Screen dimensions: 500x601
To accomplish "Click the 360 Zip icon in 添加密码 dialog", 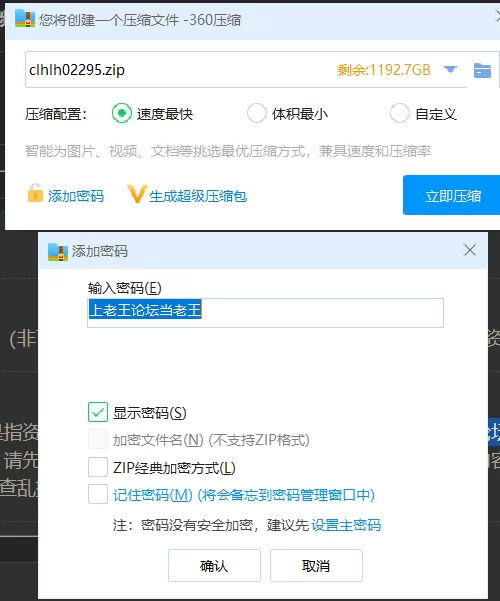I will pos(58,252).
